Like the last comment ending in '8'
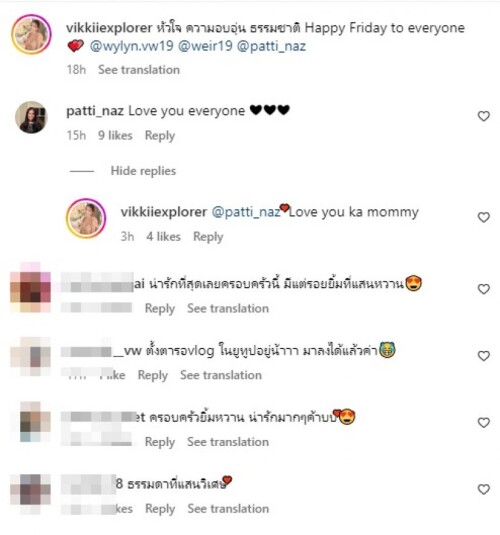 click(x=483, y=489)
